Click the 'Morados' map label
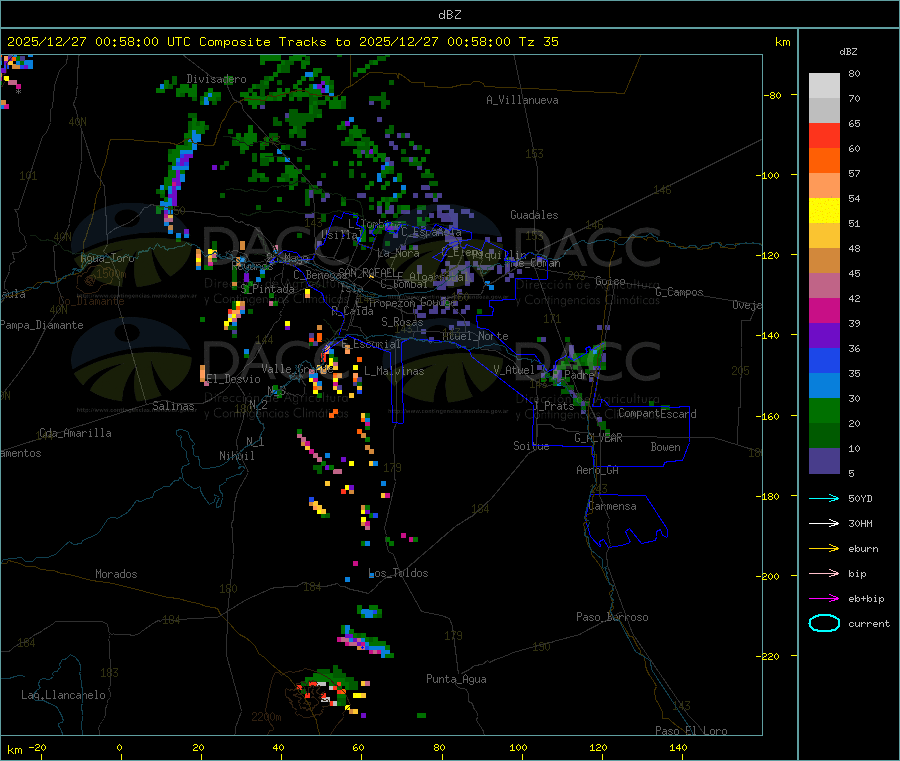Screen dimensions: 900x761 click(x=116, y=574)
